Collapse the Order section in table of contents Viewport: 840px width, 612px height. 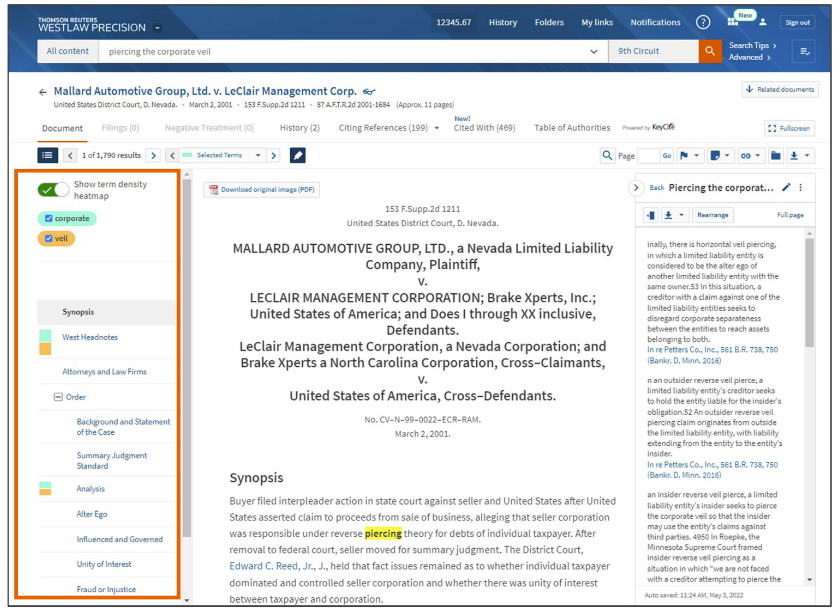[58, 397]
